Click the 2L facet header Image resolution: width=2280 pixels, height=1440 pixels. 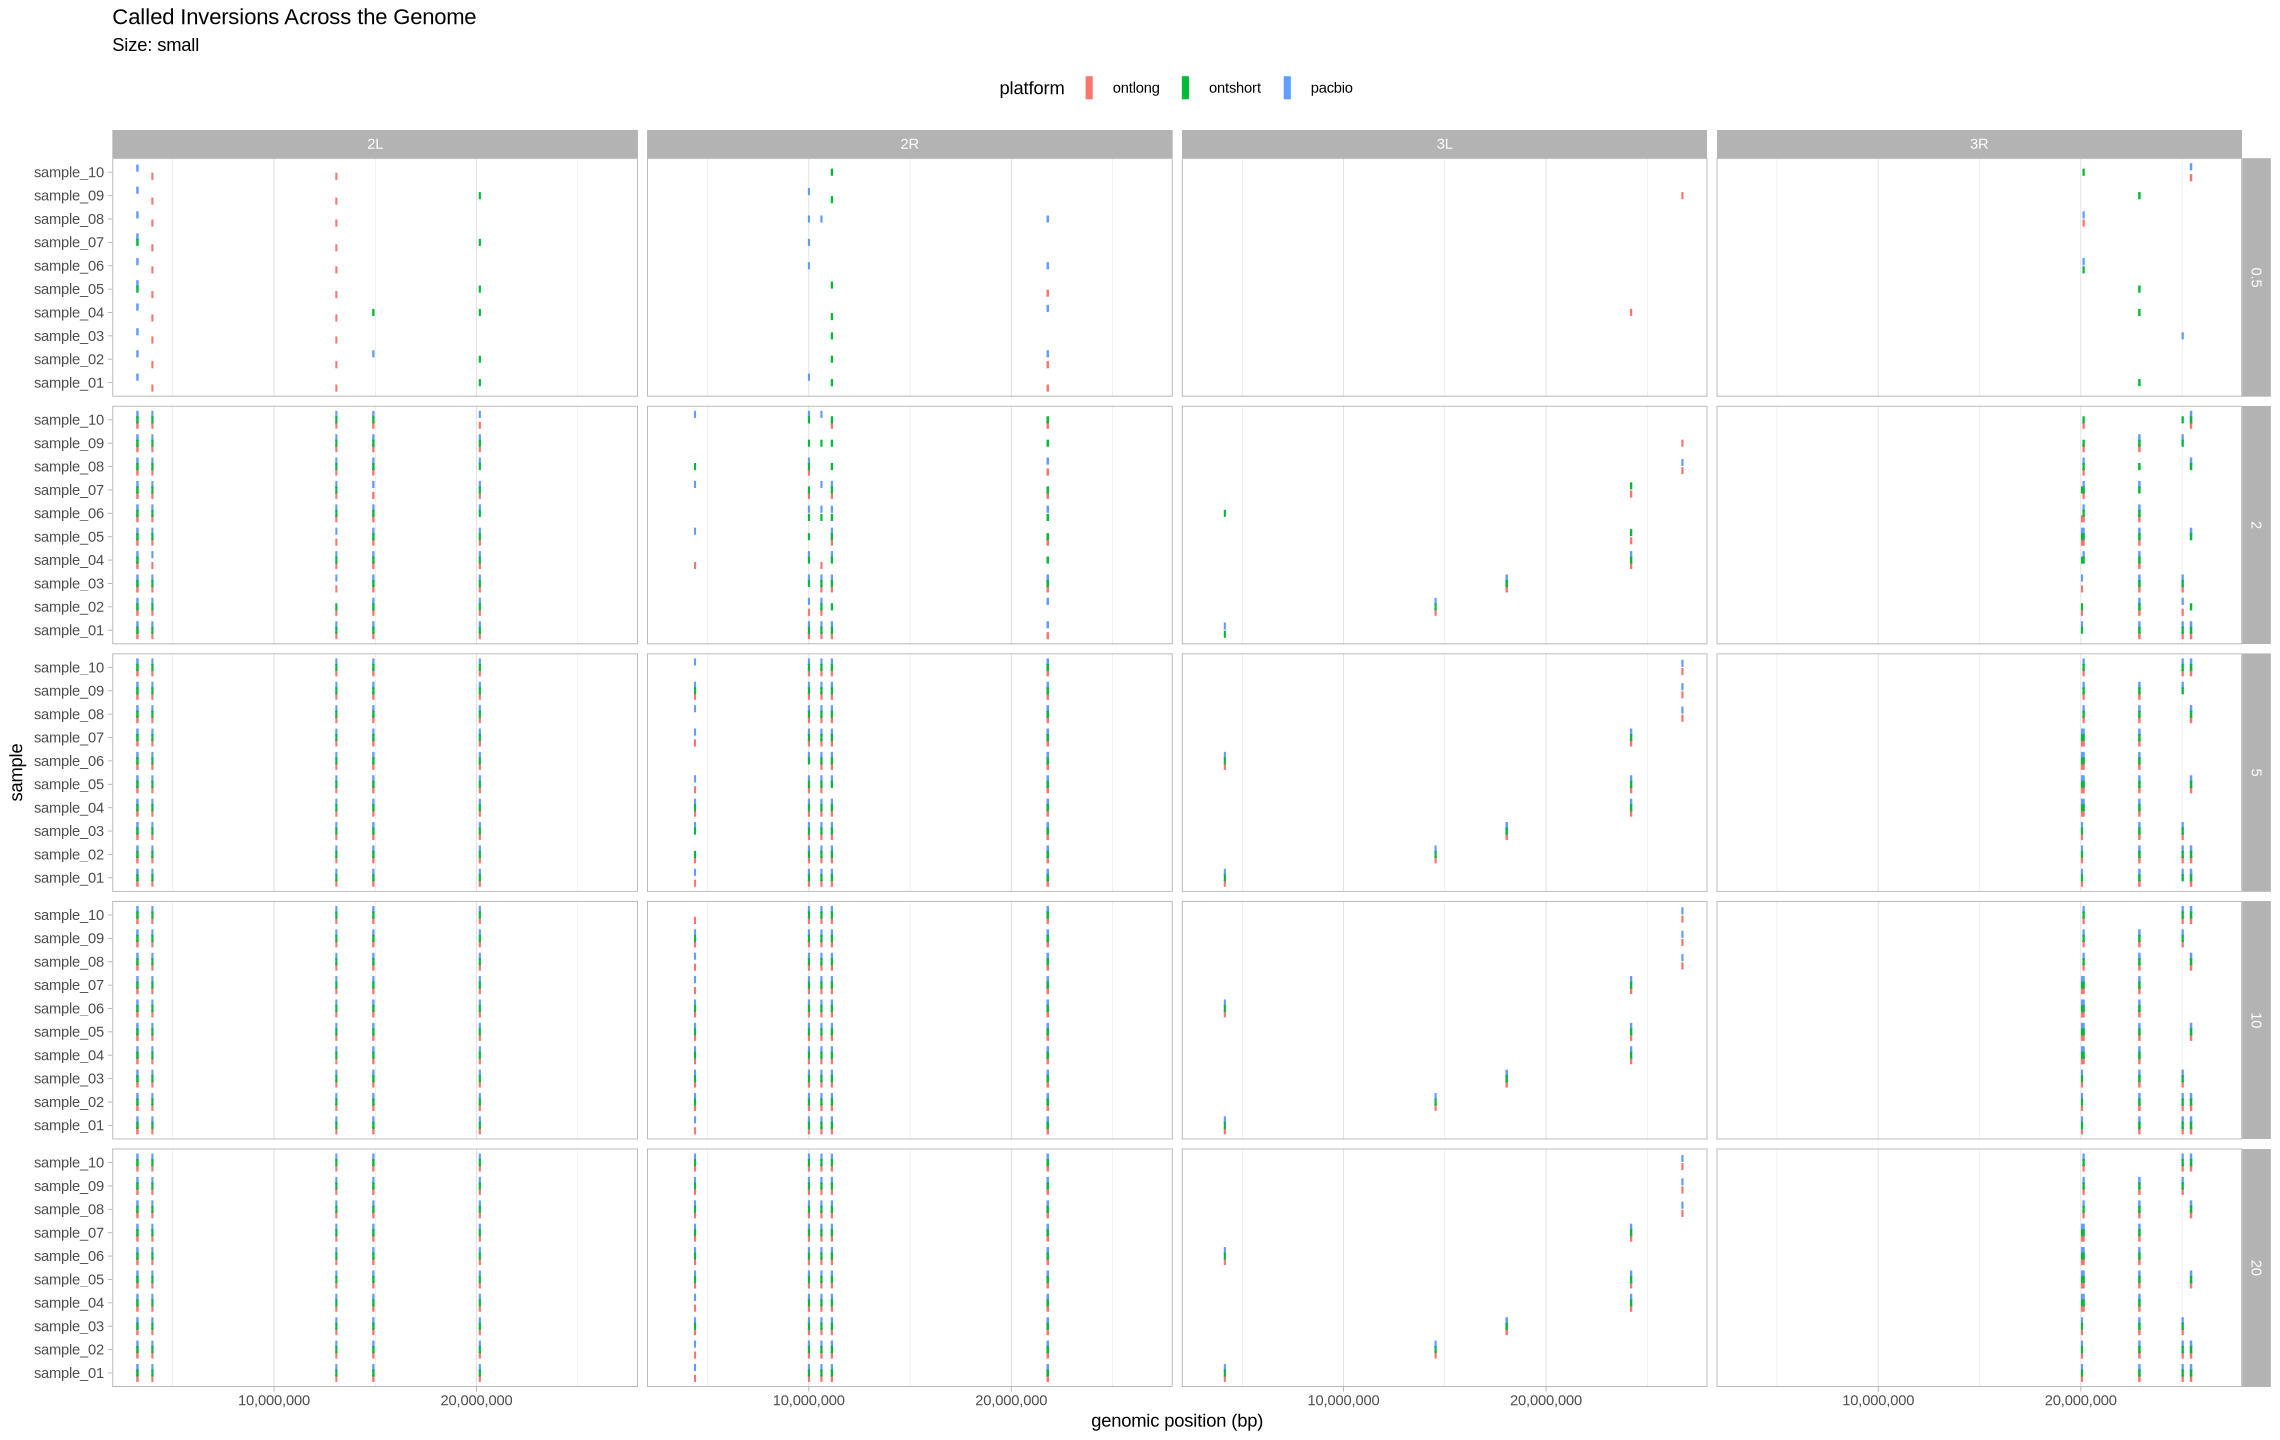[375, 144]
